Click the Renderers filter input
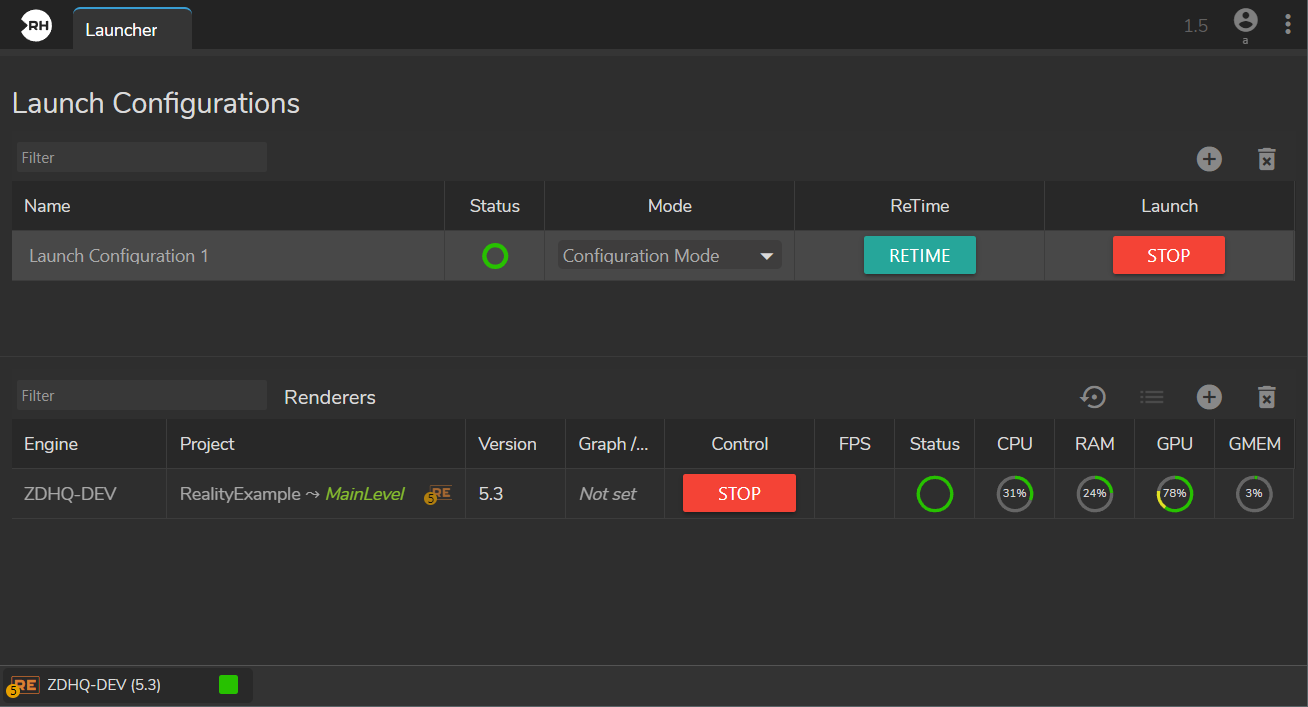 [142, 396]
